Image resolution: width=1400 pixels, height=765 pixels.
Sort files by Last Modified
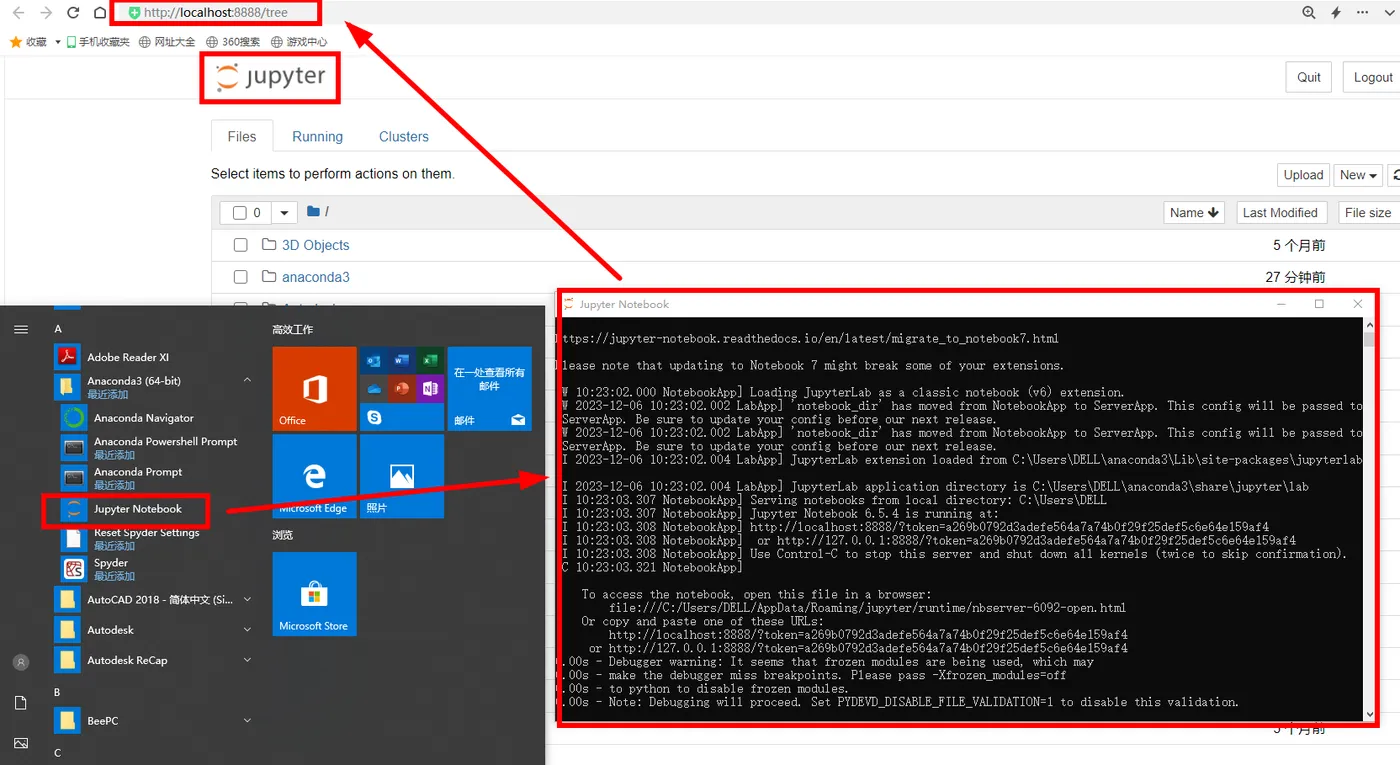point(1280,213)
